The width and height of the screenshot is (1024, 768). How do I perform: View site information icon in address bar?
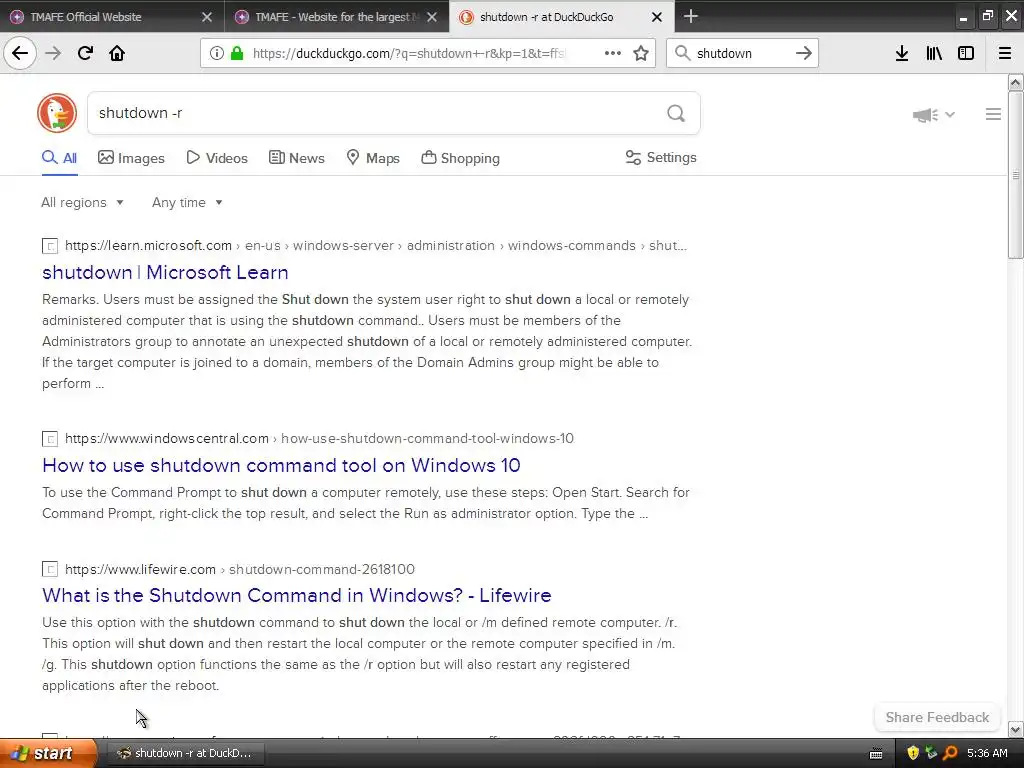(216, 54)
